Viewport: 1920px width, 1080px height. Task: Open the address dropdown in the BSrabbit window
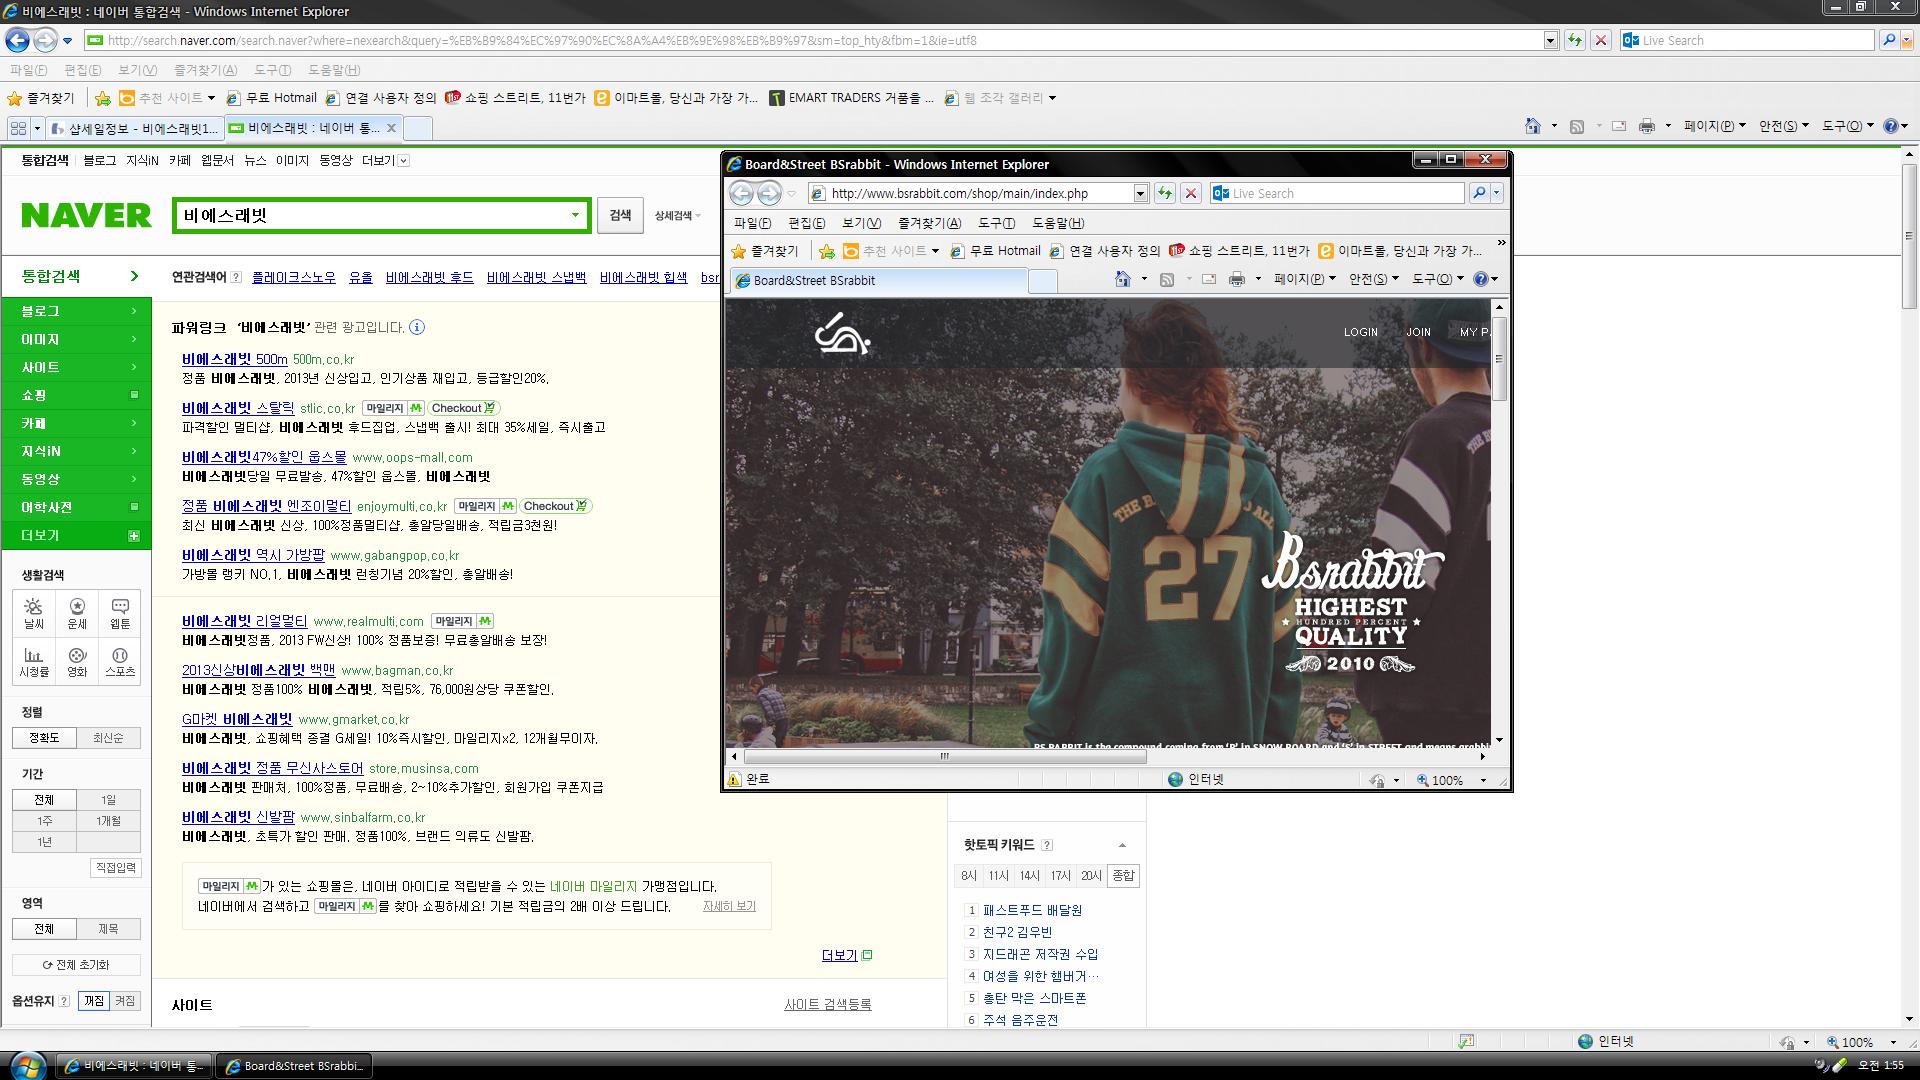tap(1140, 193)
